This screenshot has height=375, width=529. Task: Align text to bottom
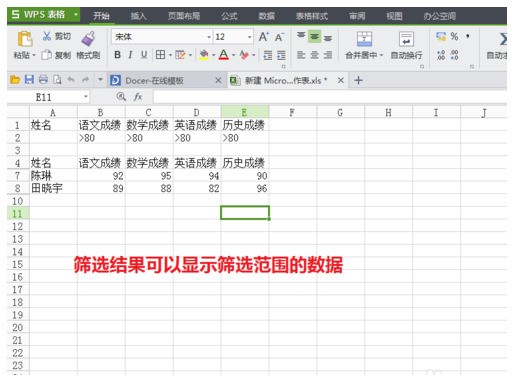(x=328, y=37)
